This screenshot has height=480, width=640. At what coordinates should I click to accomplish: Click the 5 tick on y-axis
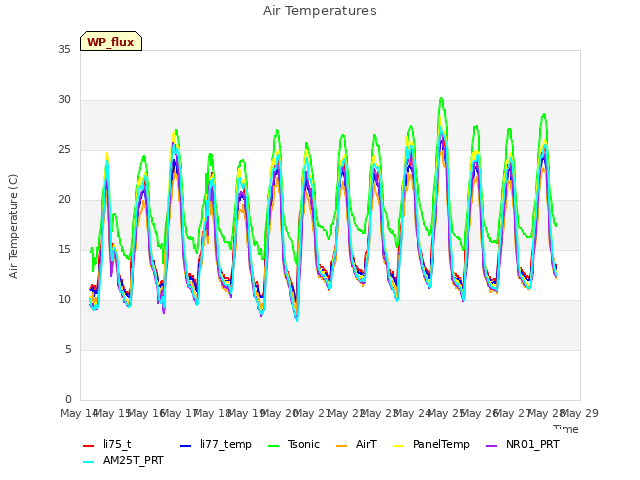pos(68,350)
